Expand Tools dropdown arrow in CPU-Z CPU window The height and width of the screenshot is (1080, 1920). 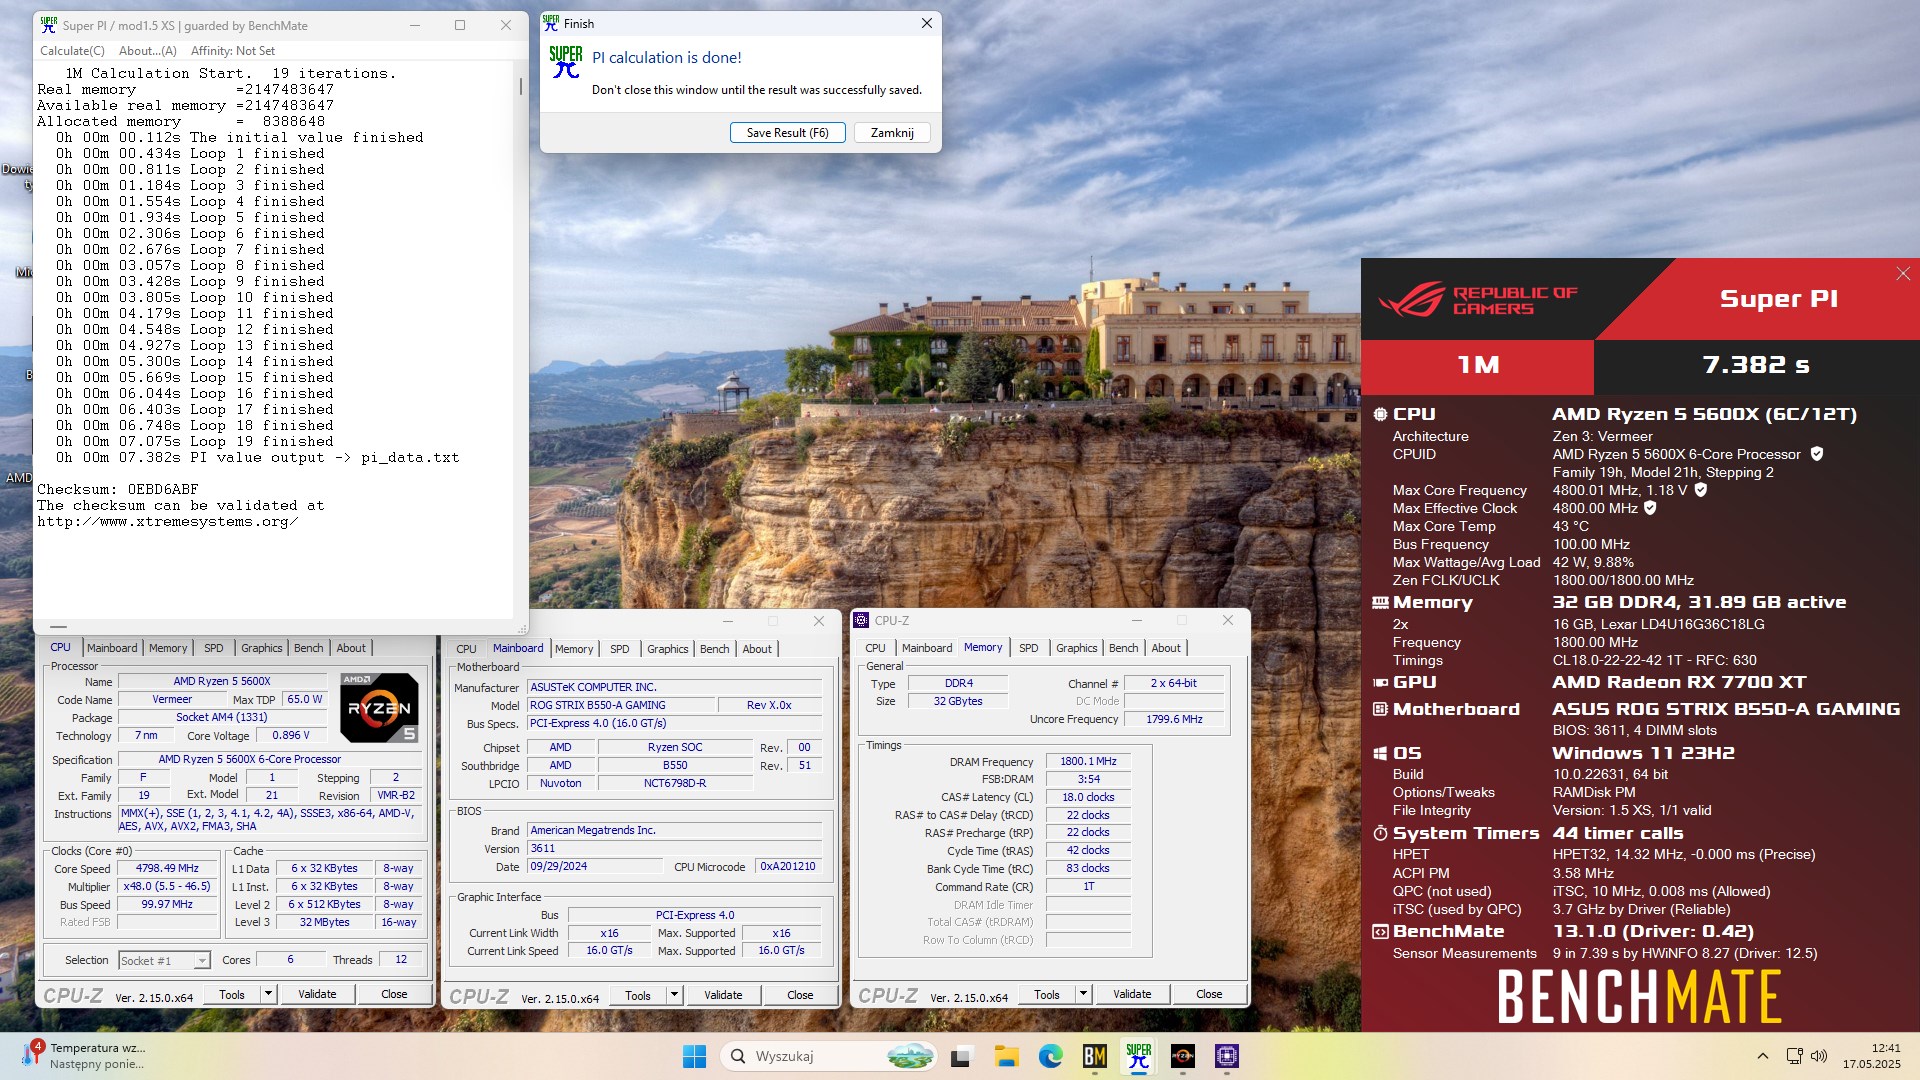tap(268, 994)
